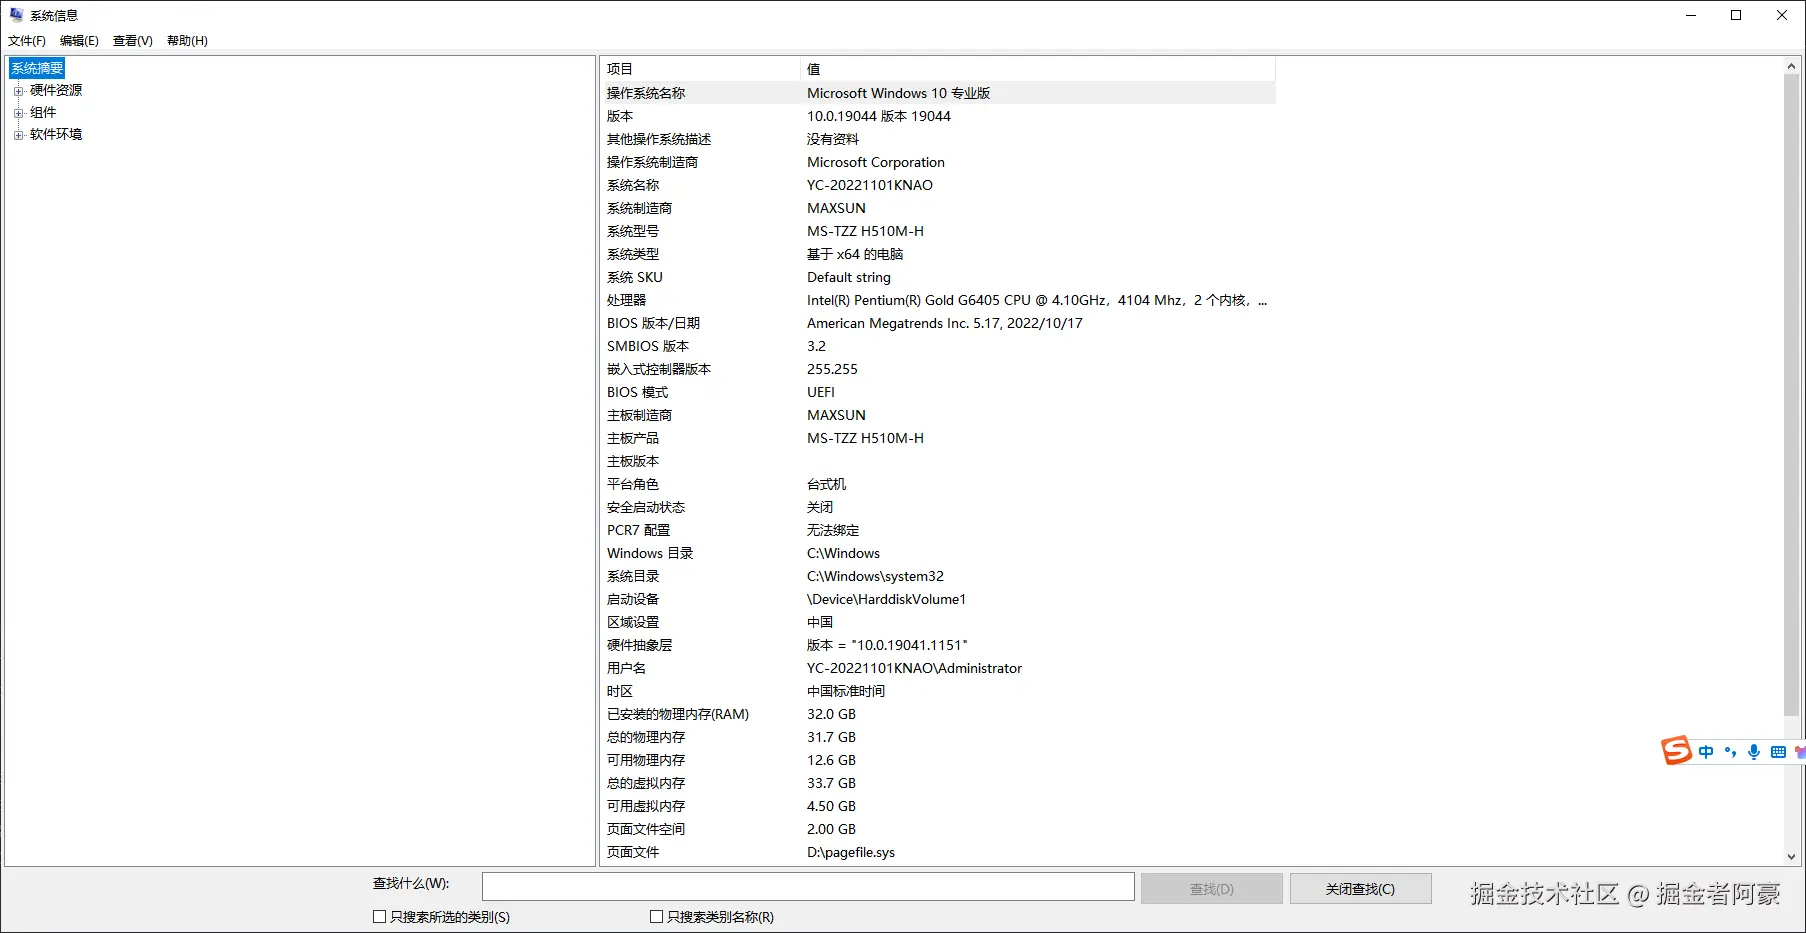Screen dimensions: 1806x933
Task: Select the 用户名 row label
Action: [x=627, y=668]
